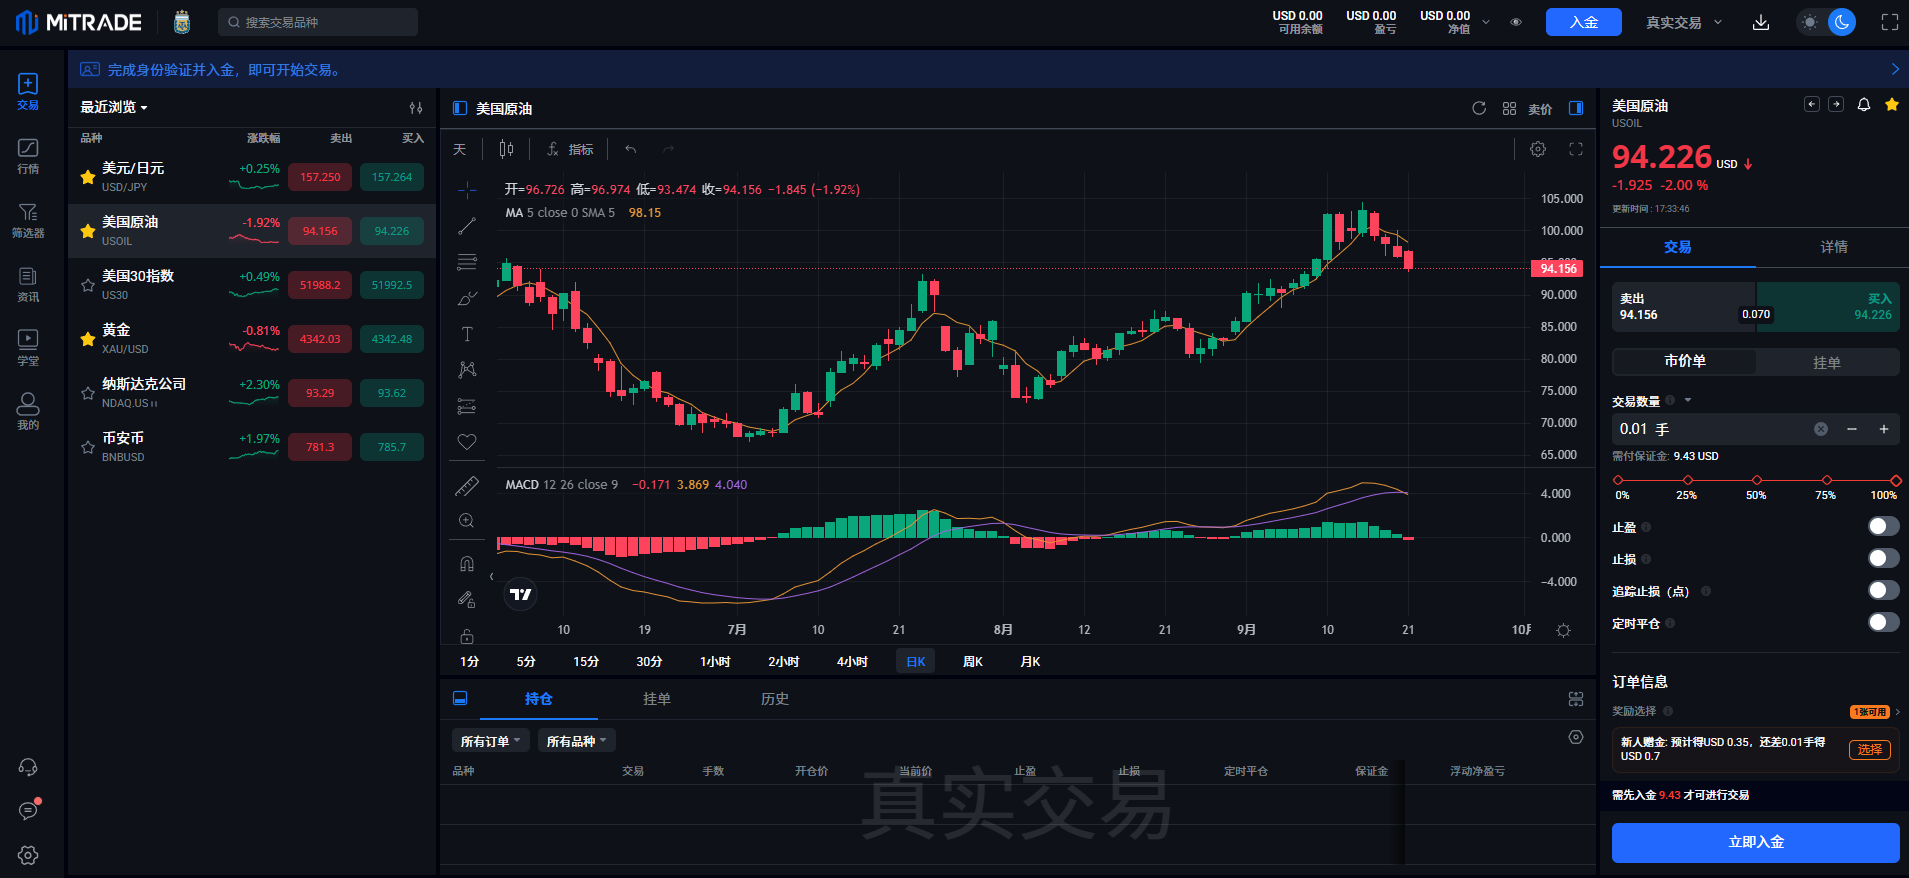Open the Screener filter sidebar icon
The image size is (1909, 878).
28,219
